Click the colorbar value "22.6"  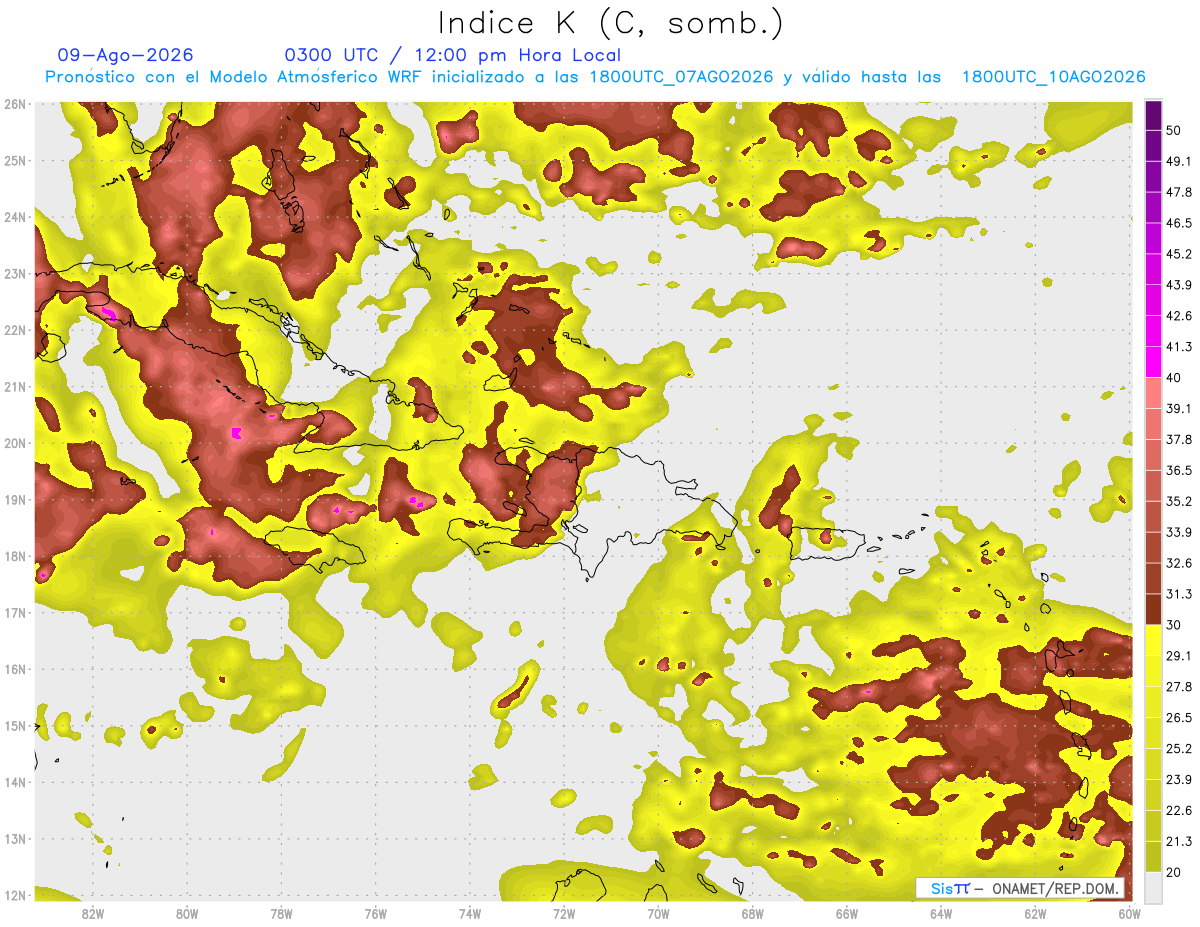1178,811
